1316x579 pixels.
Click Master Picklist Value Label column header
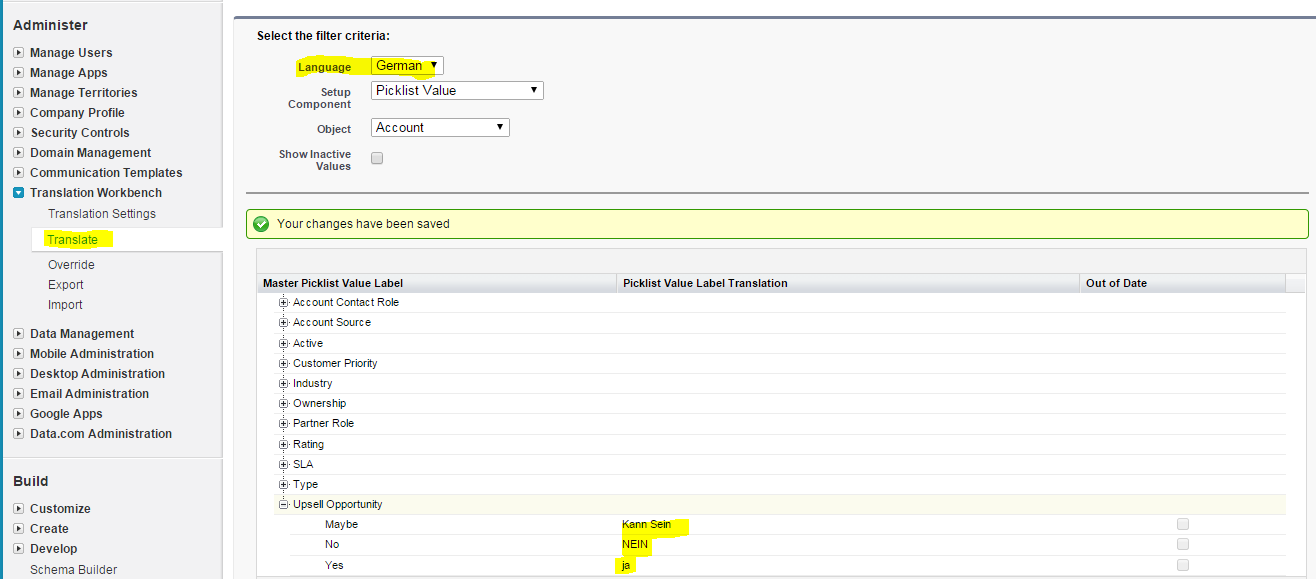[437, 283]
